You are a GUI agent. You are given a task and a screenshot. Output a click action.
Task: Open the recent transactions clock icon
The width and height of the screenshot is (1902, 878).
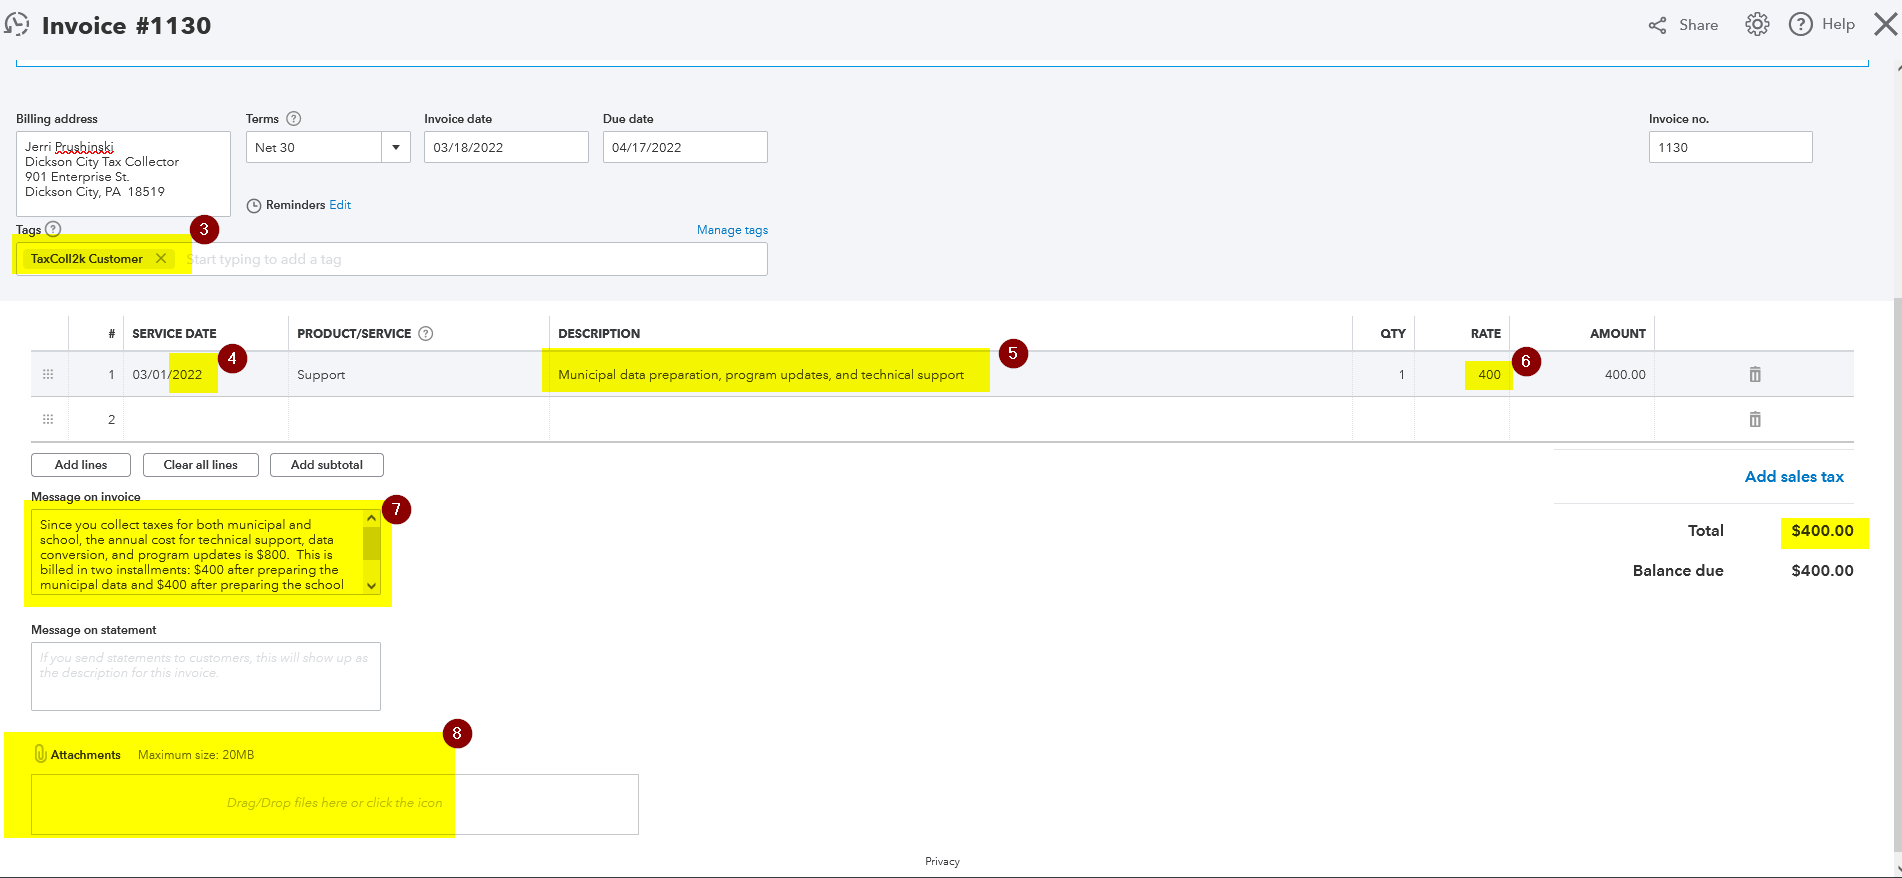(x=17, y=24)
